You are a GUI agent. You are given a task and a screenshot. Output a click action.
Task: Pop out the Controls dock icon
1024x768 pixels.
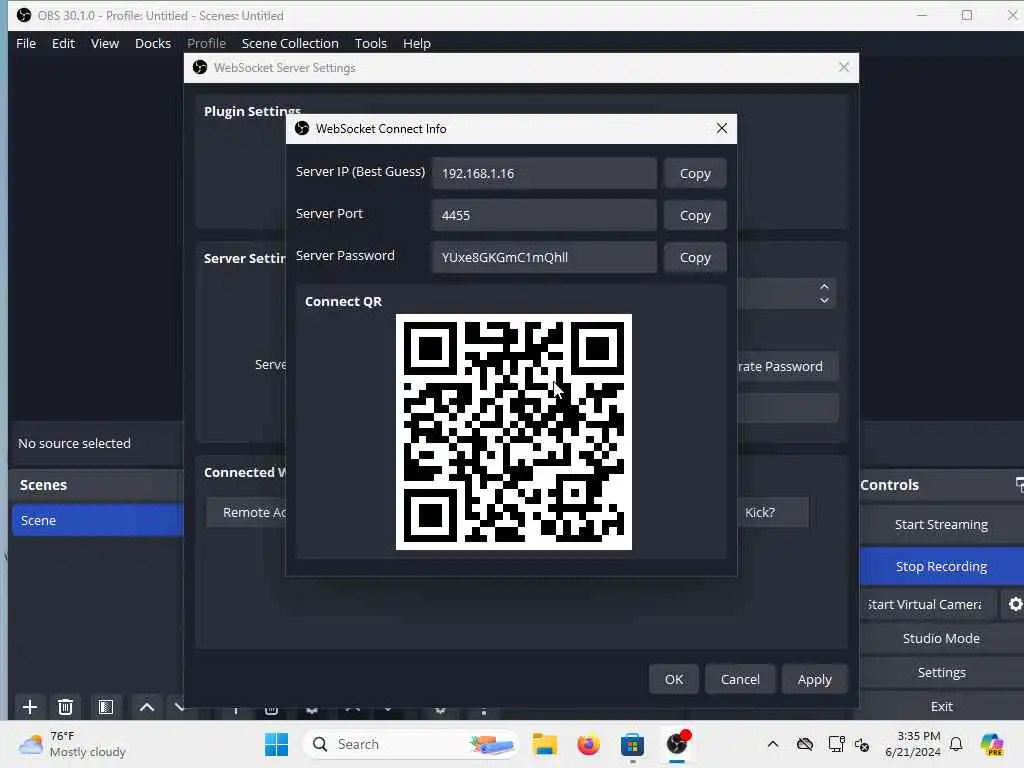1019,485
